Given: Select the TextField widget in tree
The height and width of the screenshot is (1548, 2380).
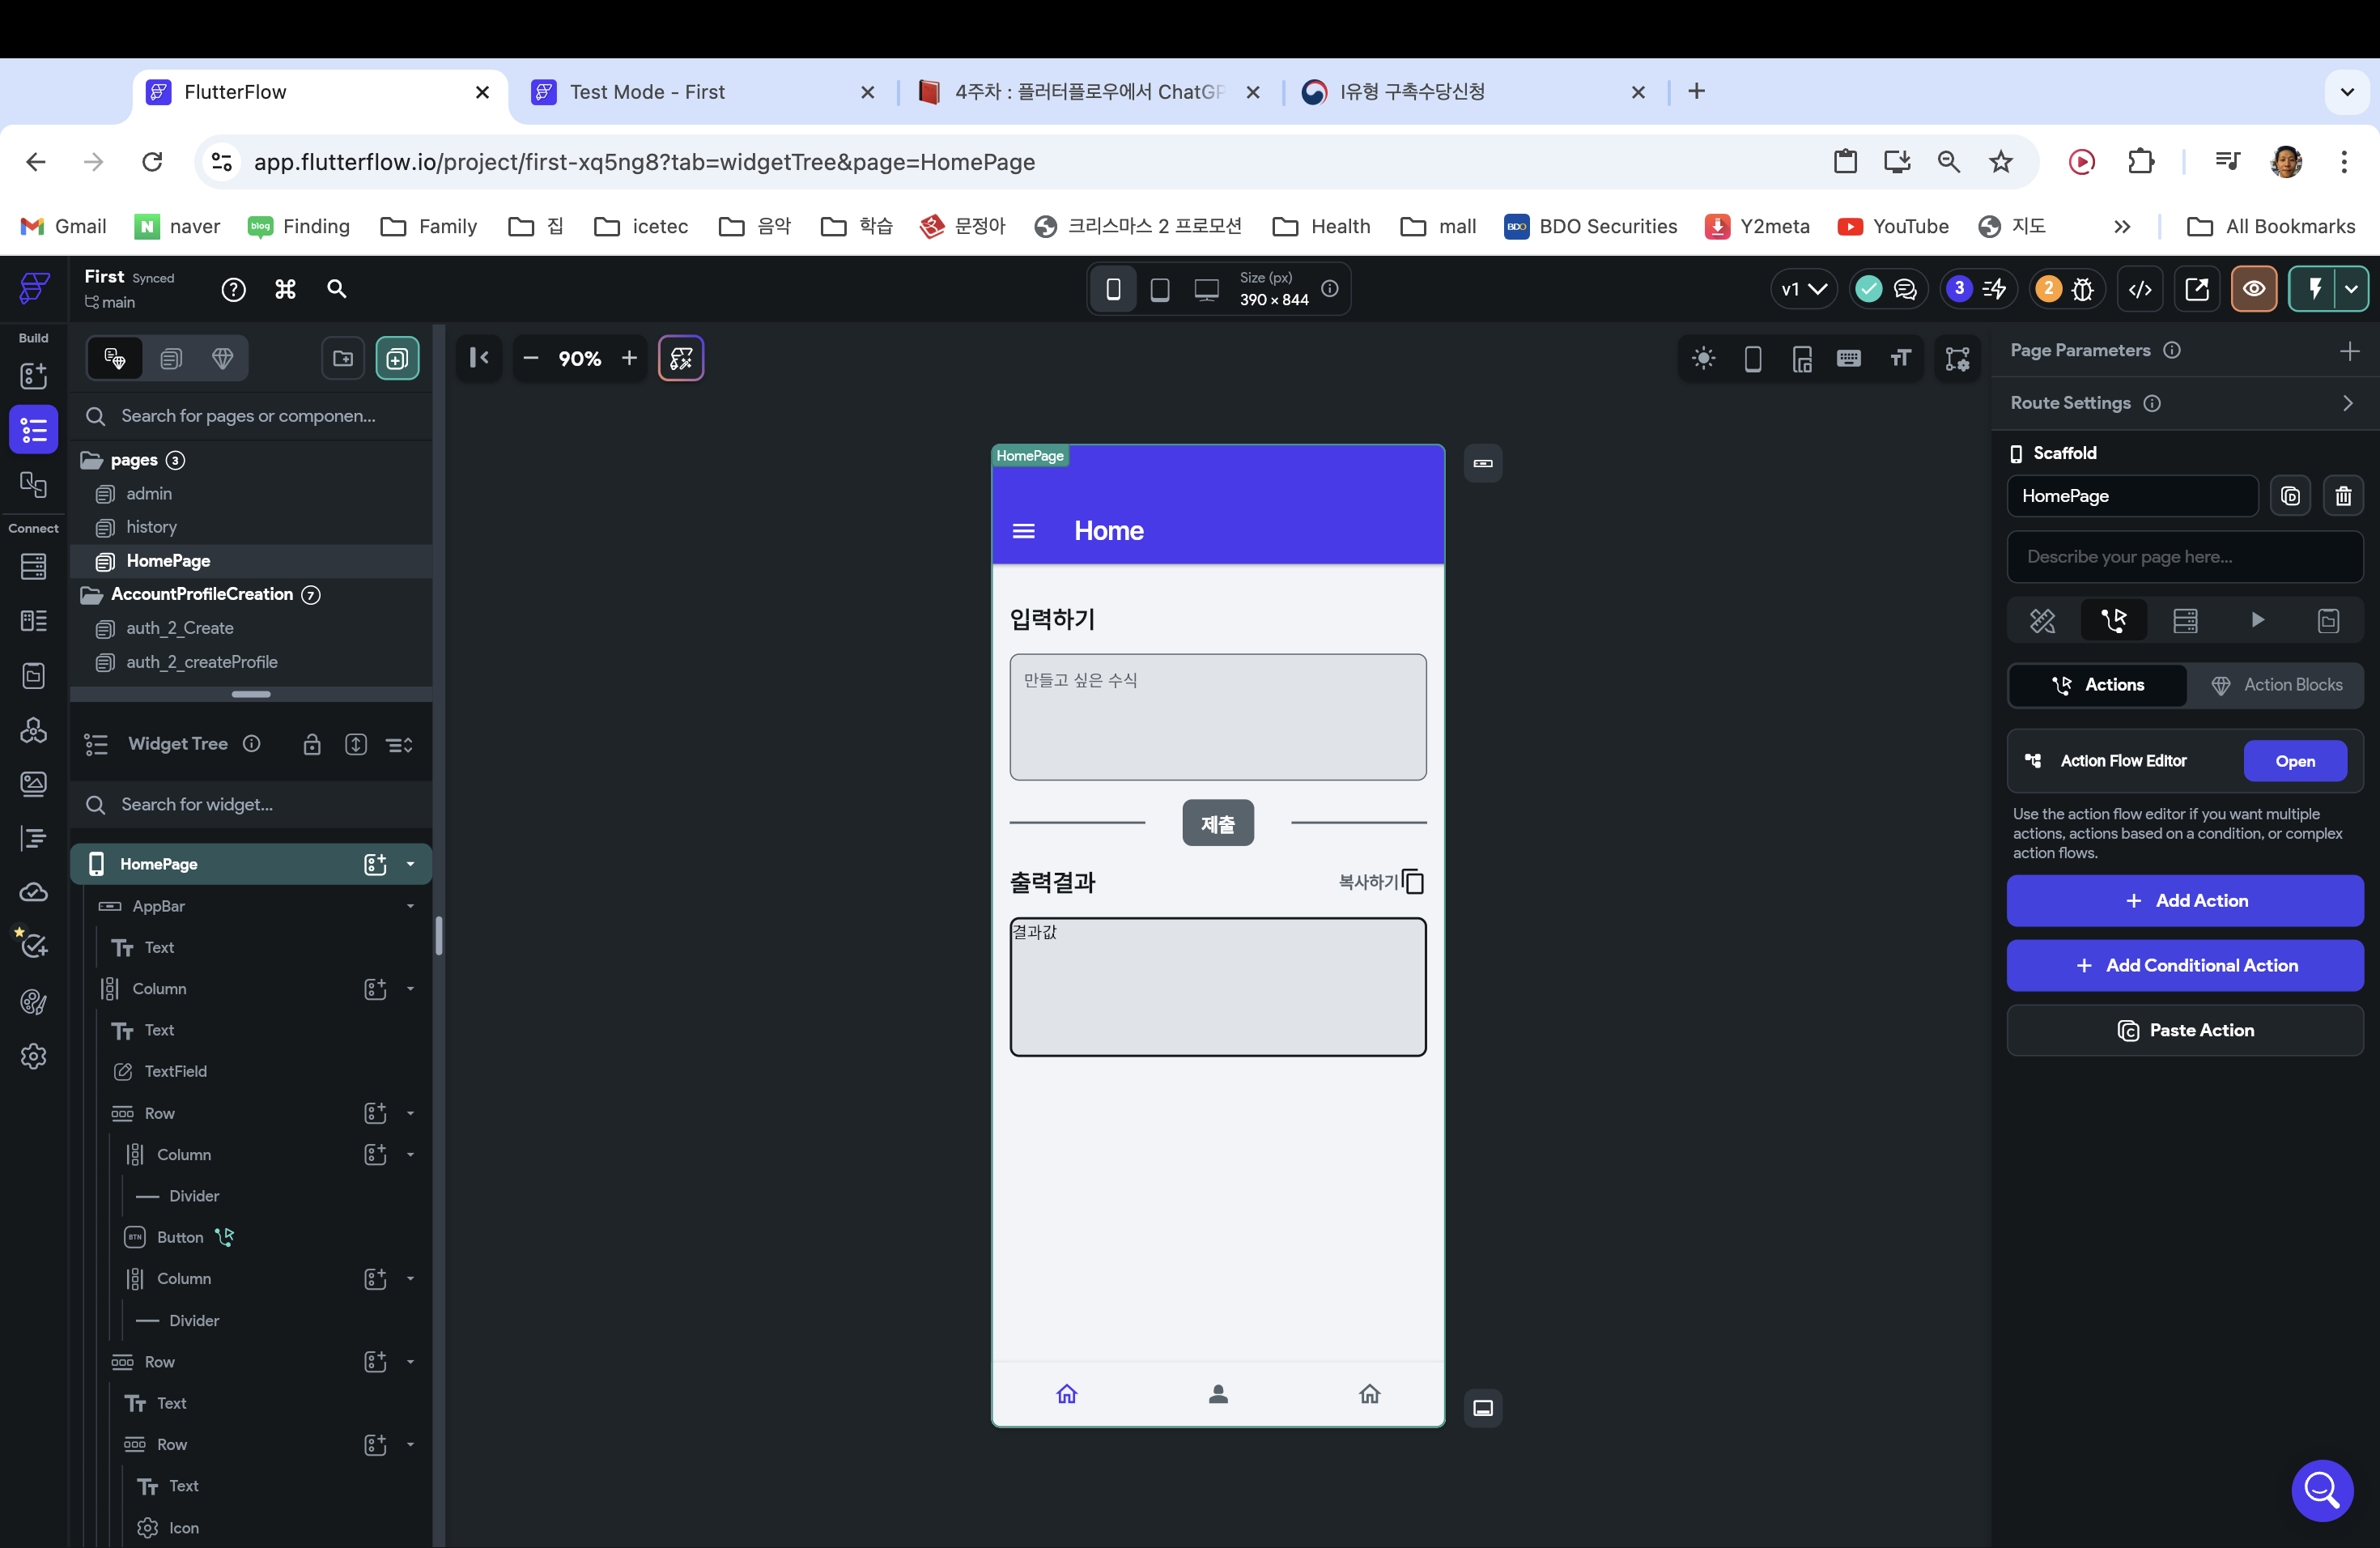Looking at the screenshot, I should coord(175,1072).
